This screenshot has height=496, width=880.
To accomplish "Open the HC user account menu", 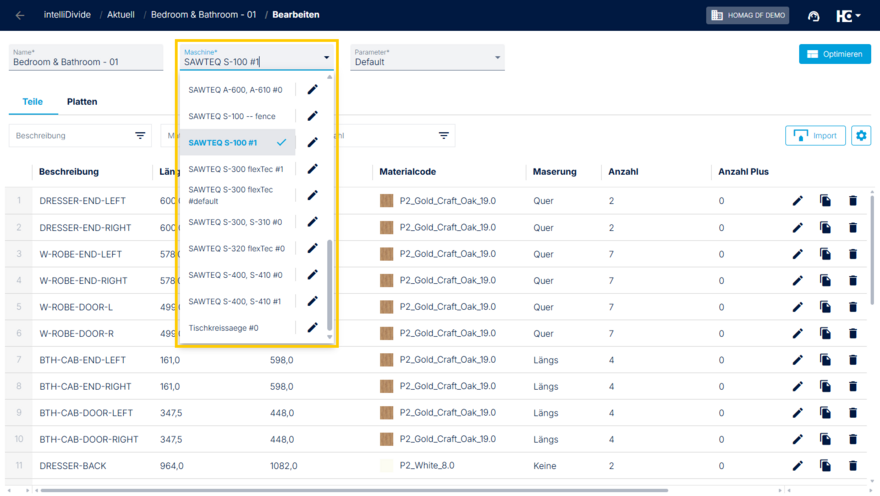I will [x=849, y=16].
